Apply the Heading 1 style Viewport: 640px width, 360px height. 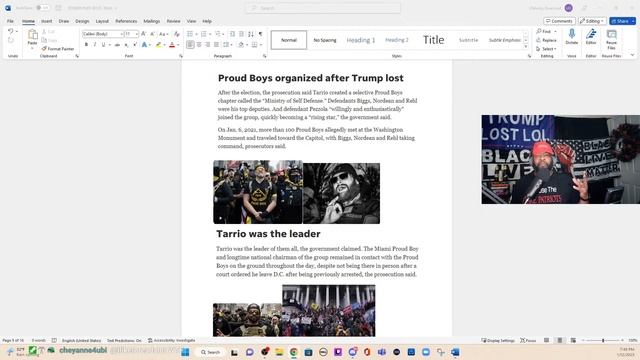361,40
